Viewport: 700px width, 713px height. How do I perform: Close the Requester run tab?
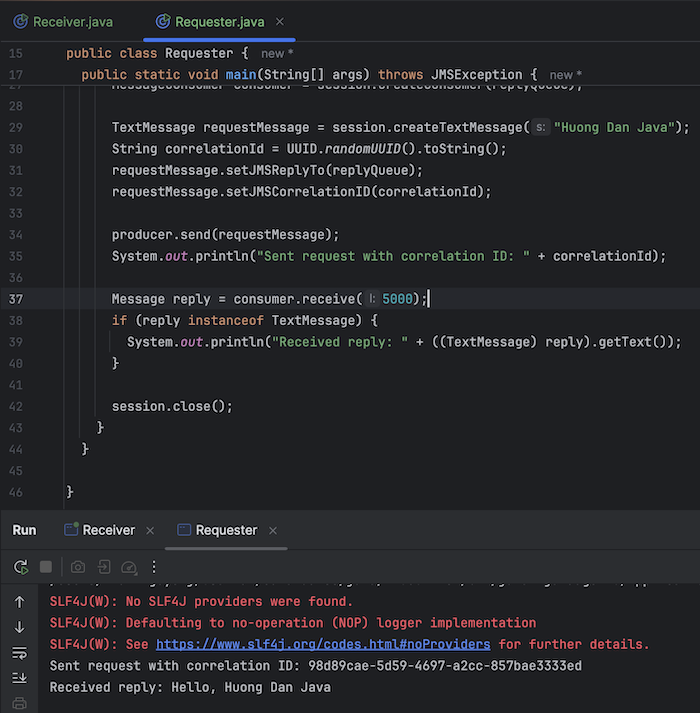pyautogui.click(x=273, y=531)
